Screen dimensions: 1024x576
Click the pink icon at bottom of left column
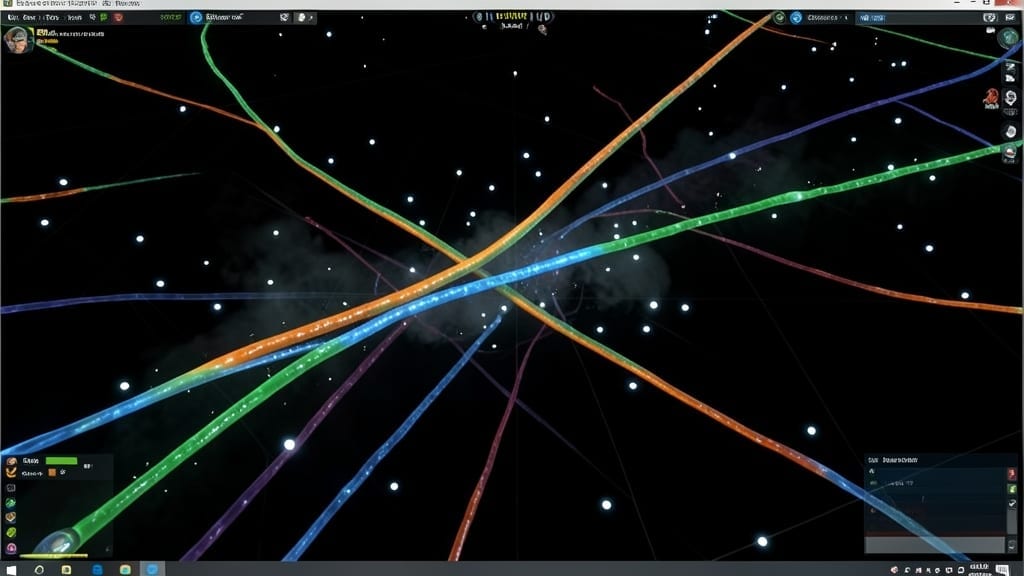[x=11, y=548]
